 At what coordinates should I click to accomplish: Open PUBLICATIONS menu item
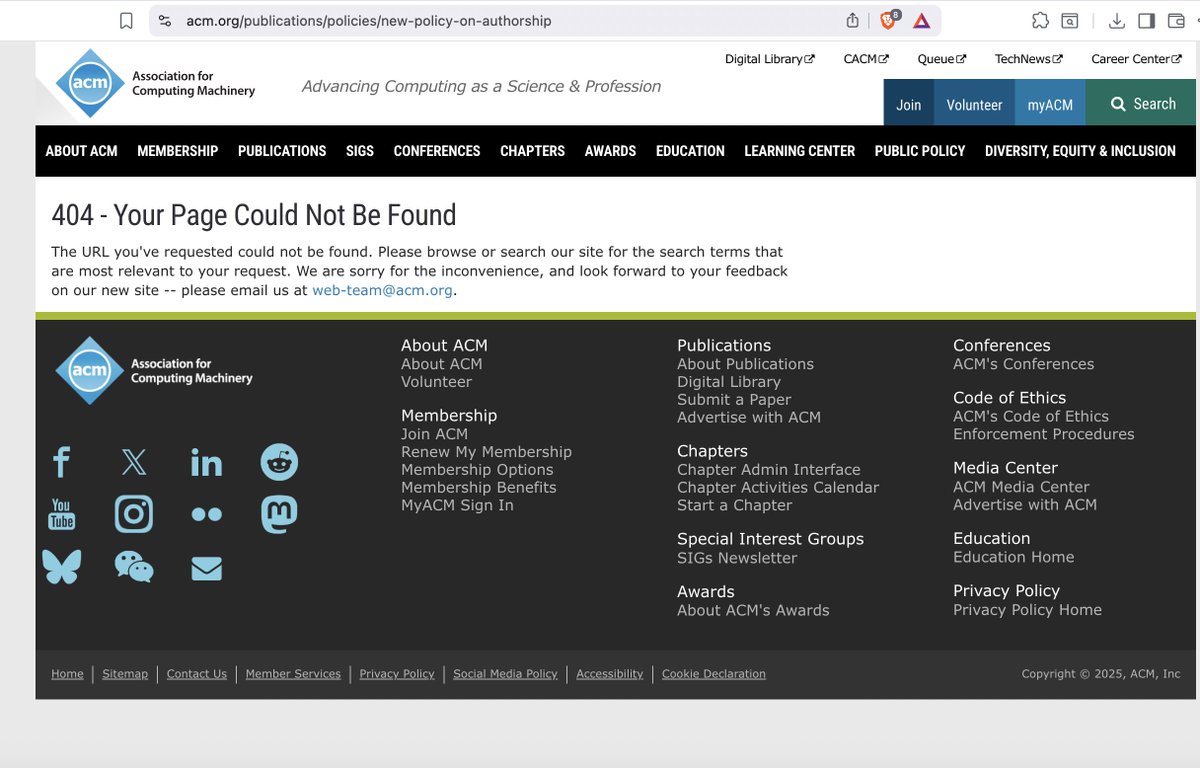(282, 151)
